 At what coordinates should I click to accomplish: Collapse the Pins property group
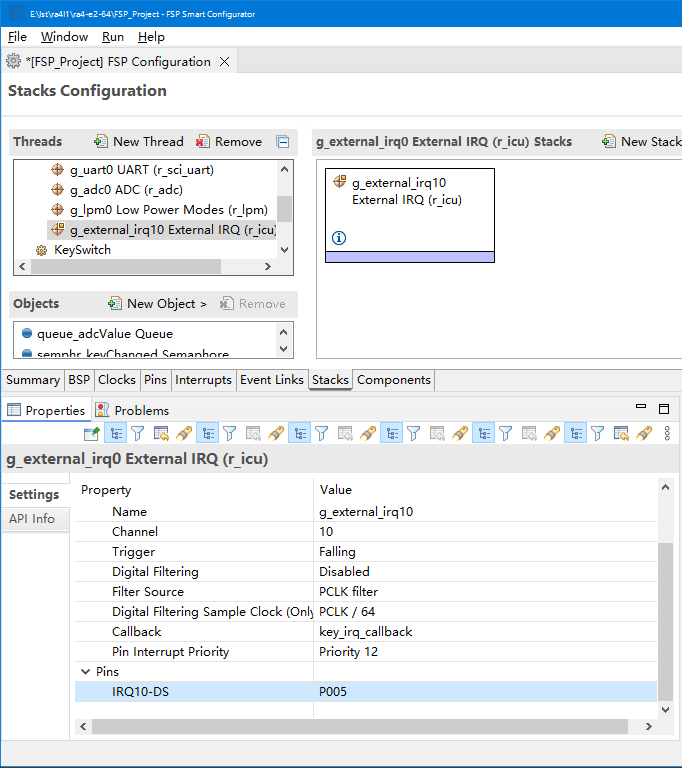tap(85, 672)
